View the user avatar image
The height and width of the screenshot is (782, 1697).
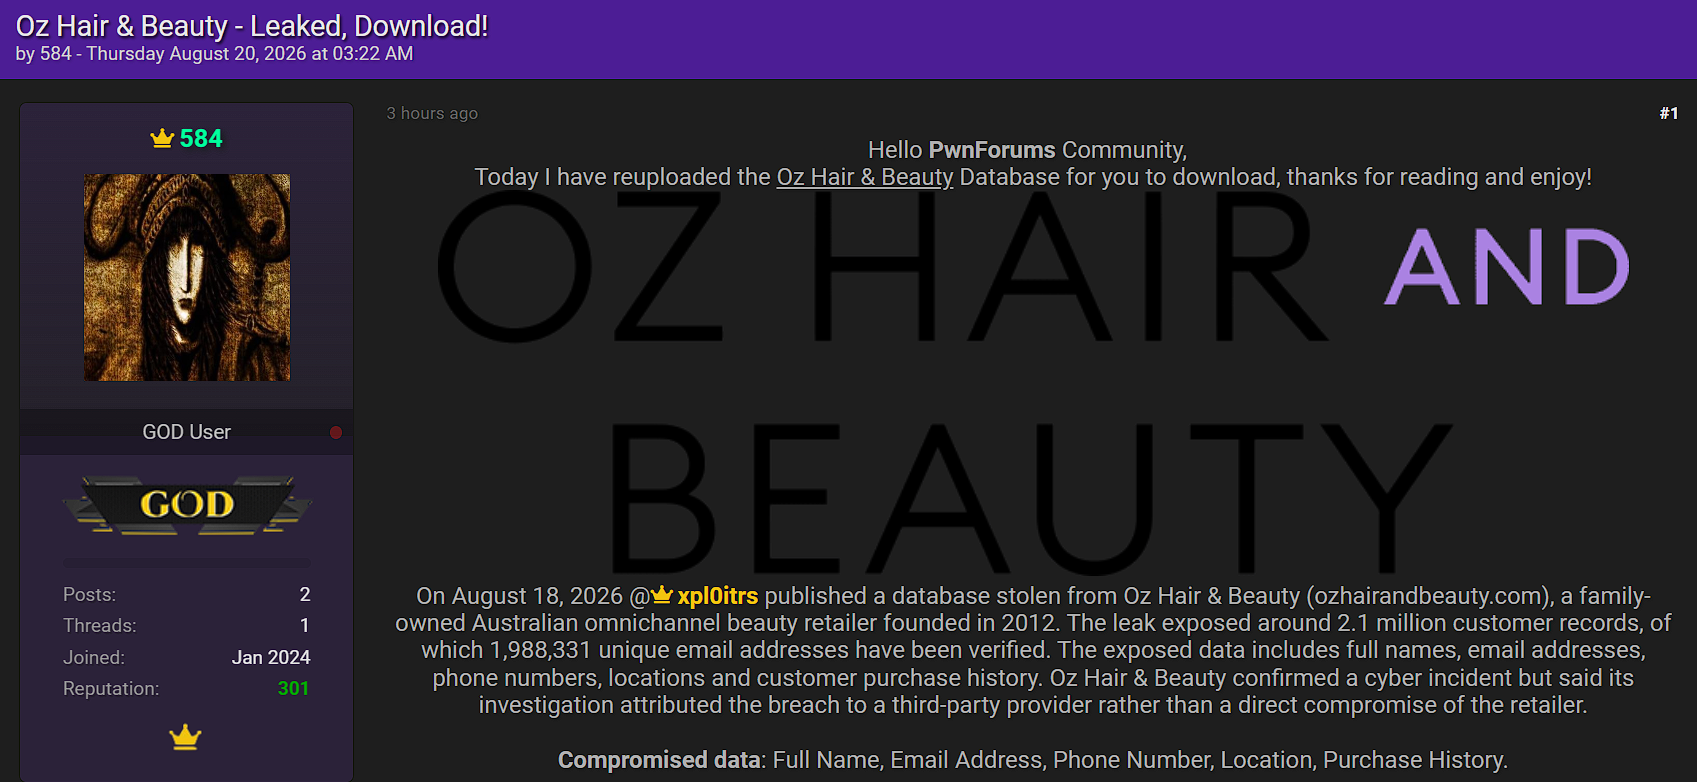point(187,277)
